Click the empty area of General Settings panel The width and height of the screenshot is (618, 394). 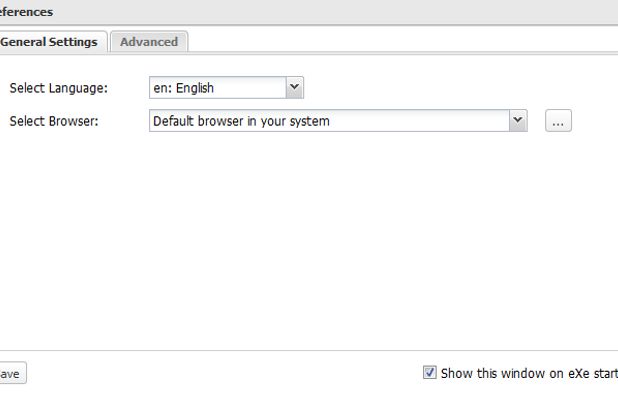pos(309,240)
